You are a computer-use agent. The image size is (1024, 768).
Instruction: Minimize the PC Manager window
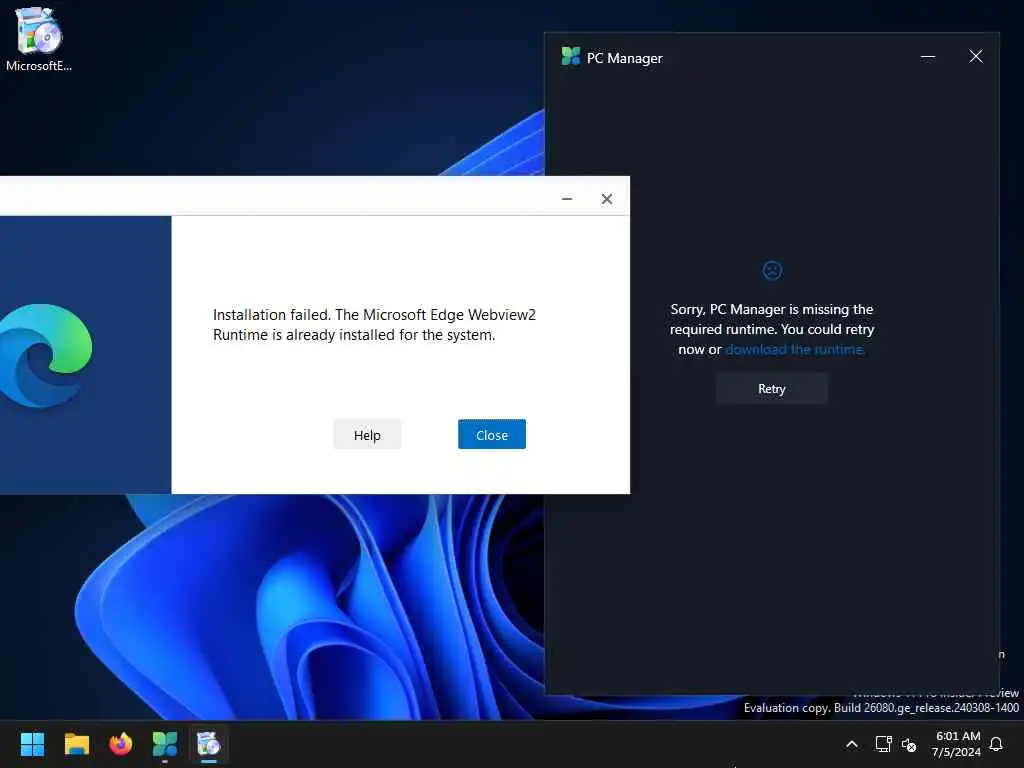927,57
